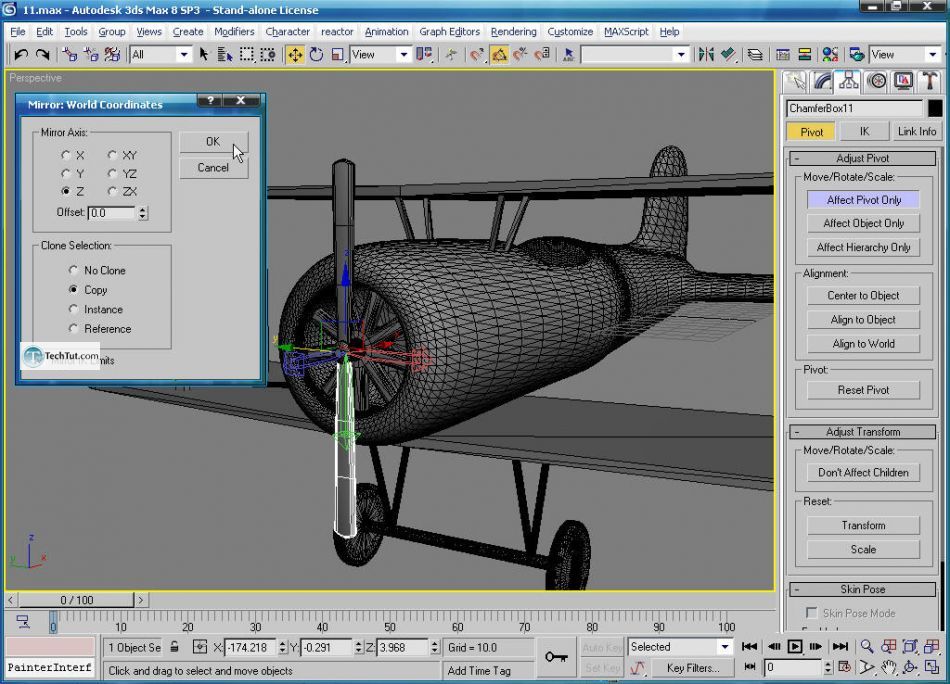Click the object color swatch

(935, 108)
